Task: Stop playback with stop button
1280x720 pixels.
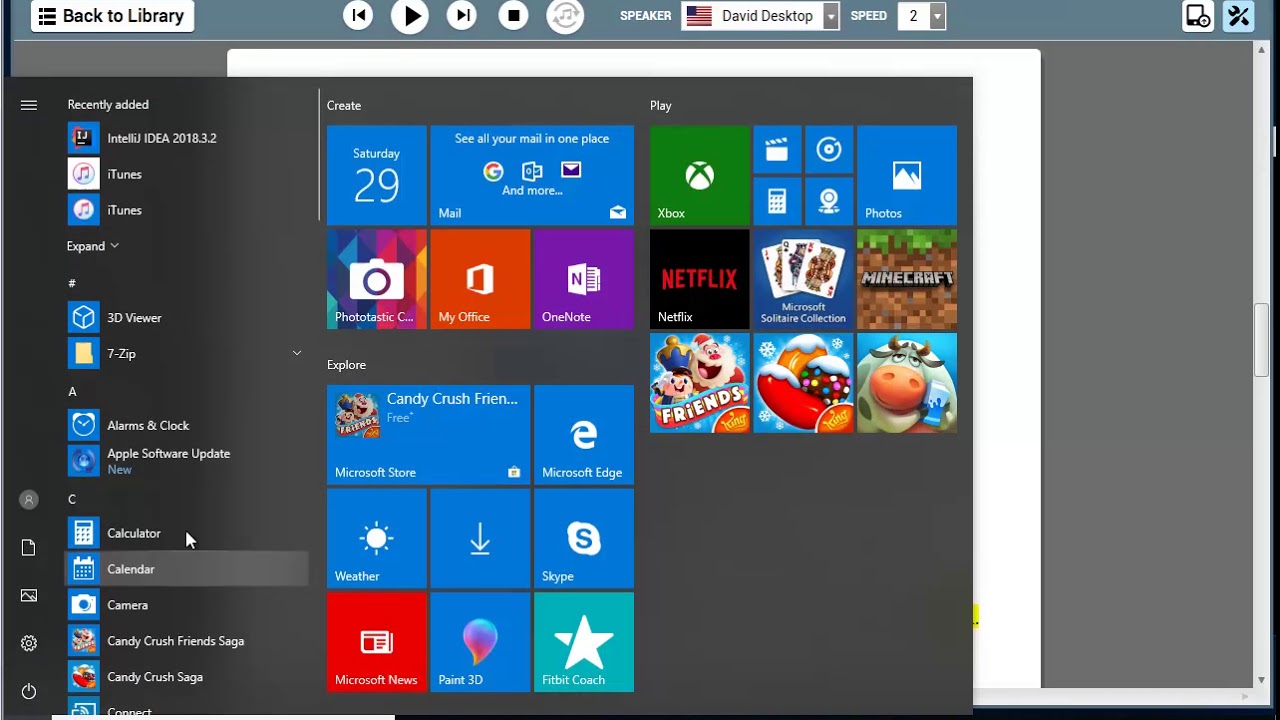Action: [x=514, y=15]
